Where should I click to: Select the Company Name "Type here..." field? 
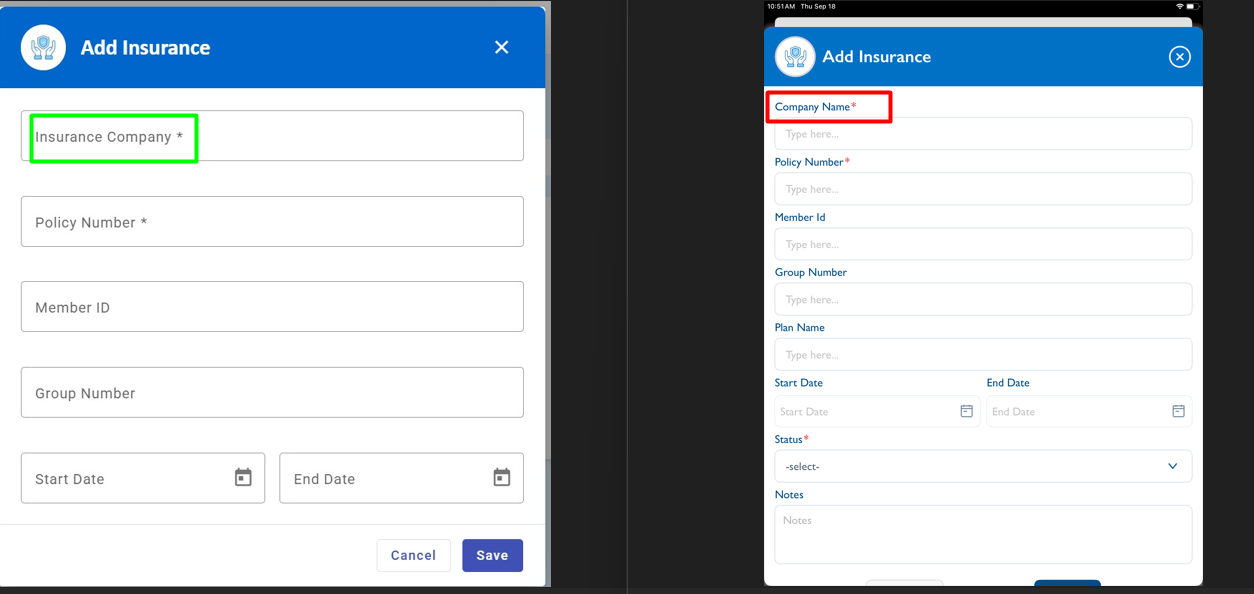[982, 134]
